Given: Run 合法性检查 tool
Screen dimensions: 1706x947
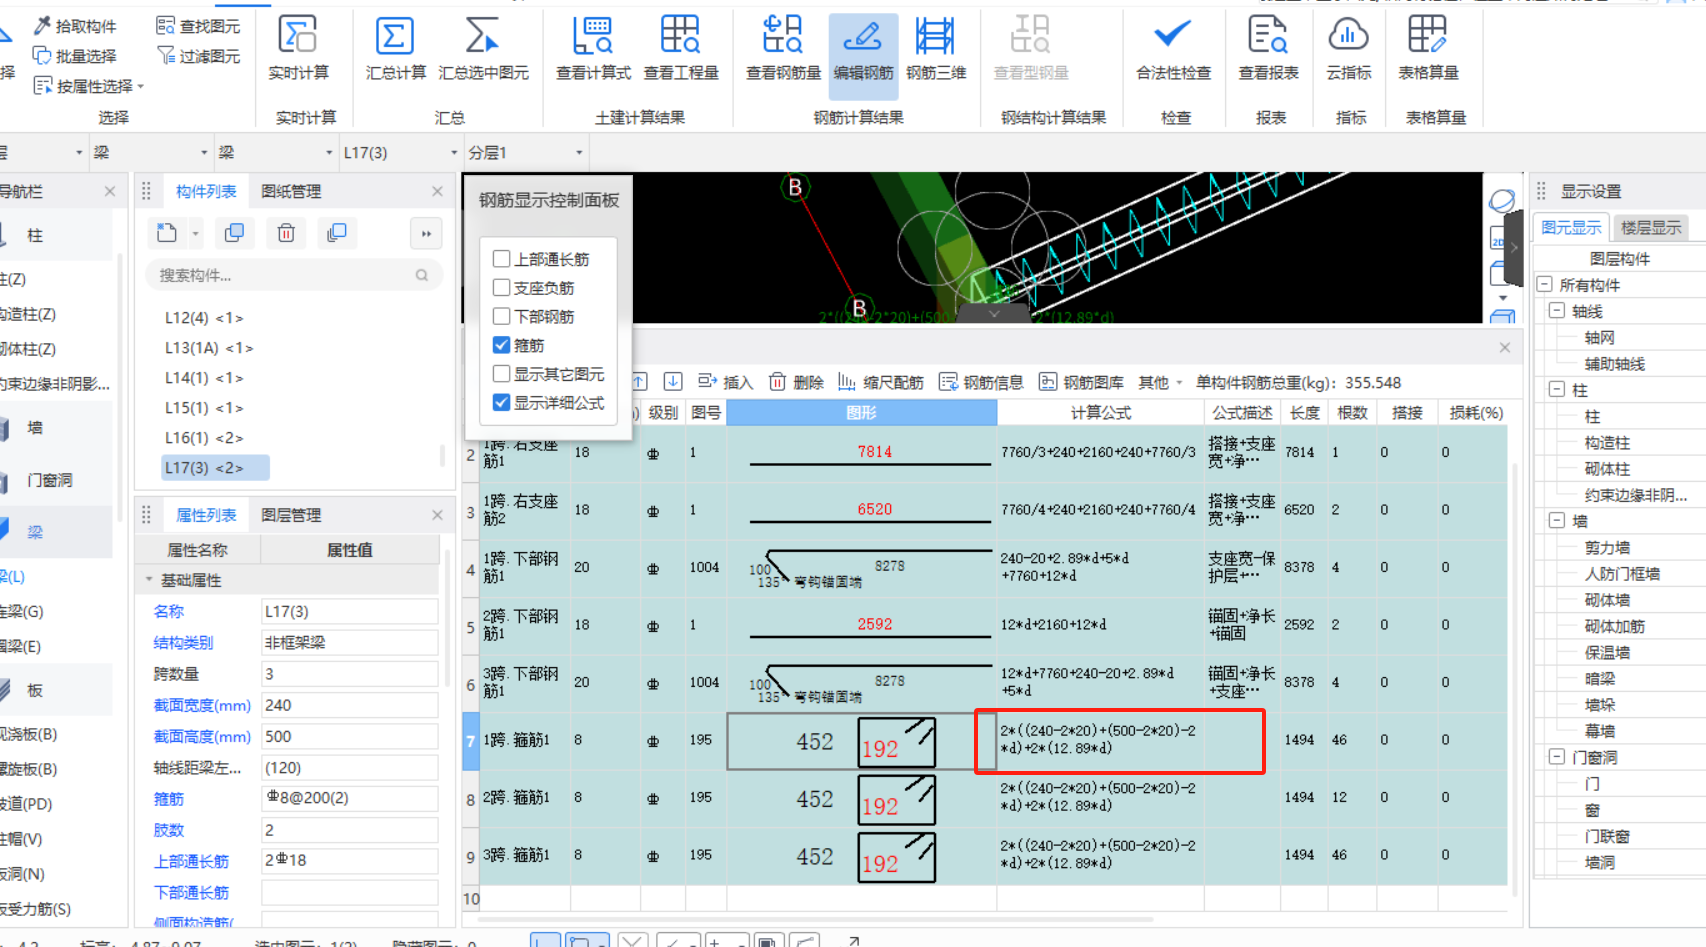Looking at the screenshot, I should click(x=1173, y=47).
